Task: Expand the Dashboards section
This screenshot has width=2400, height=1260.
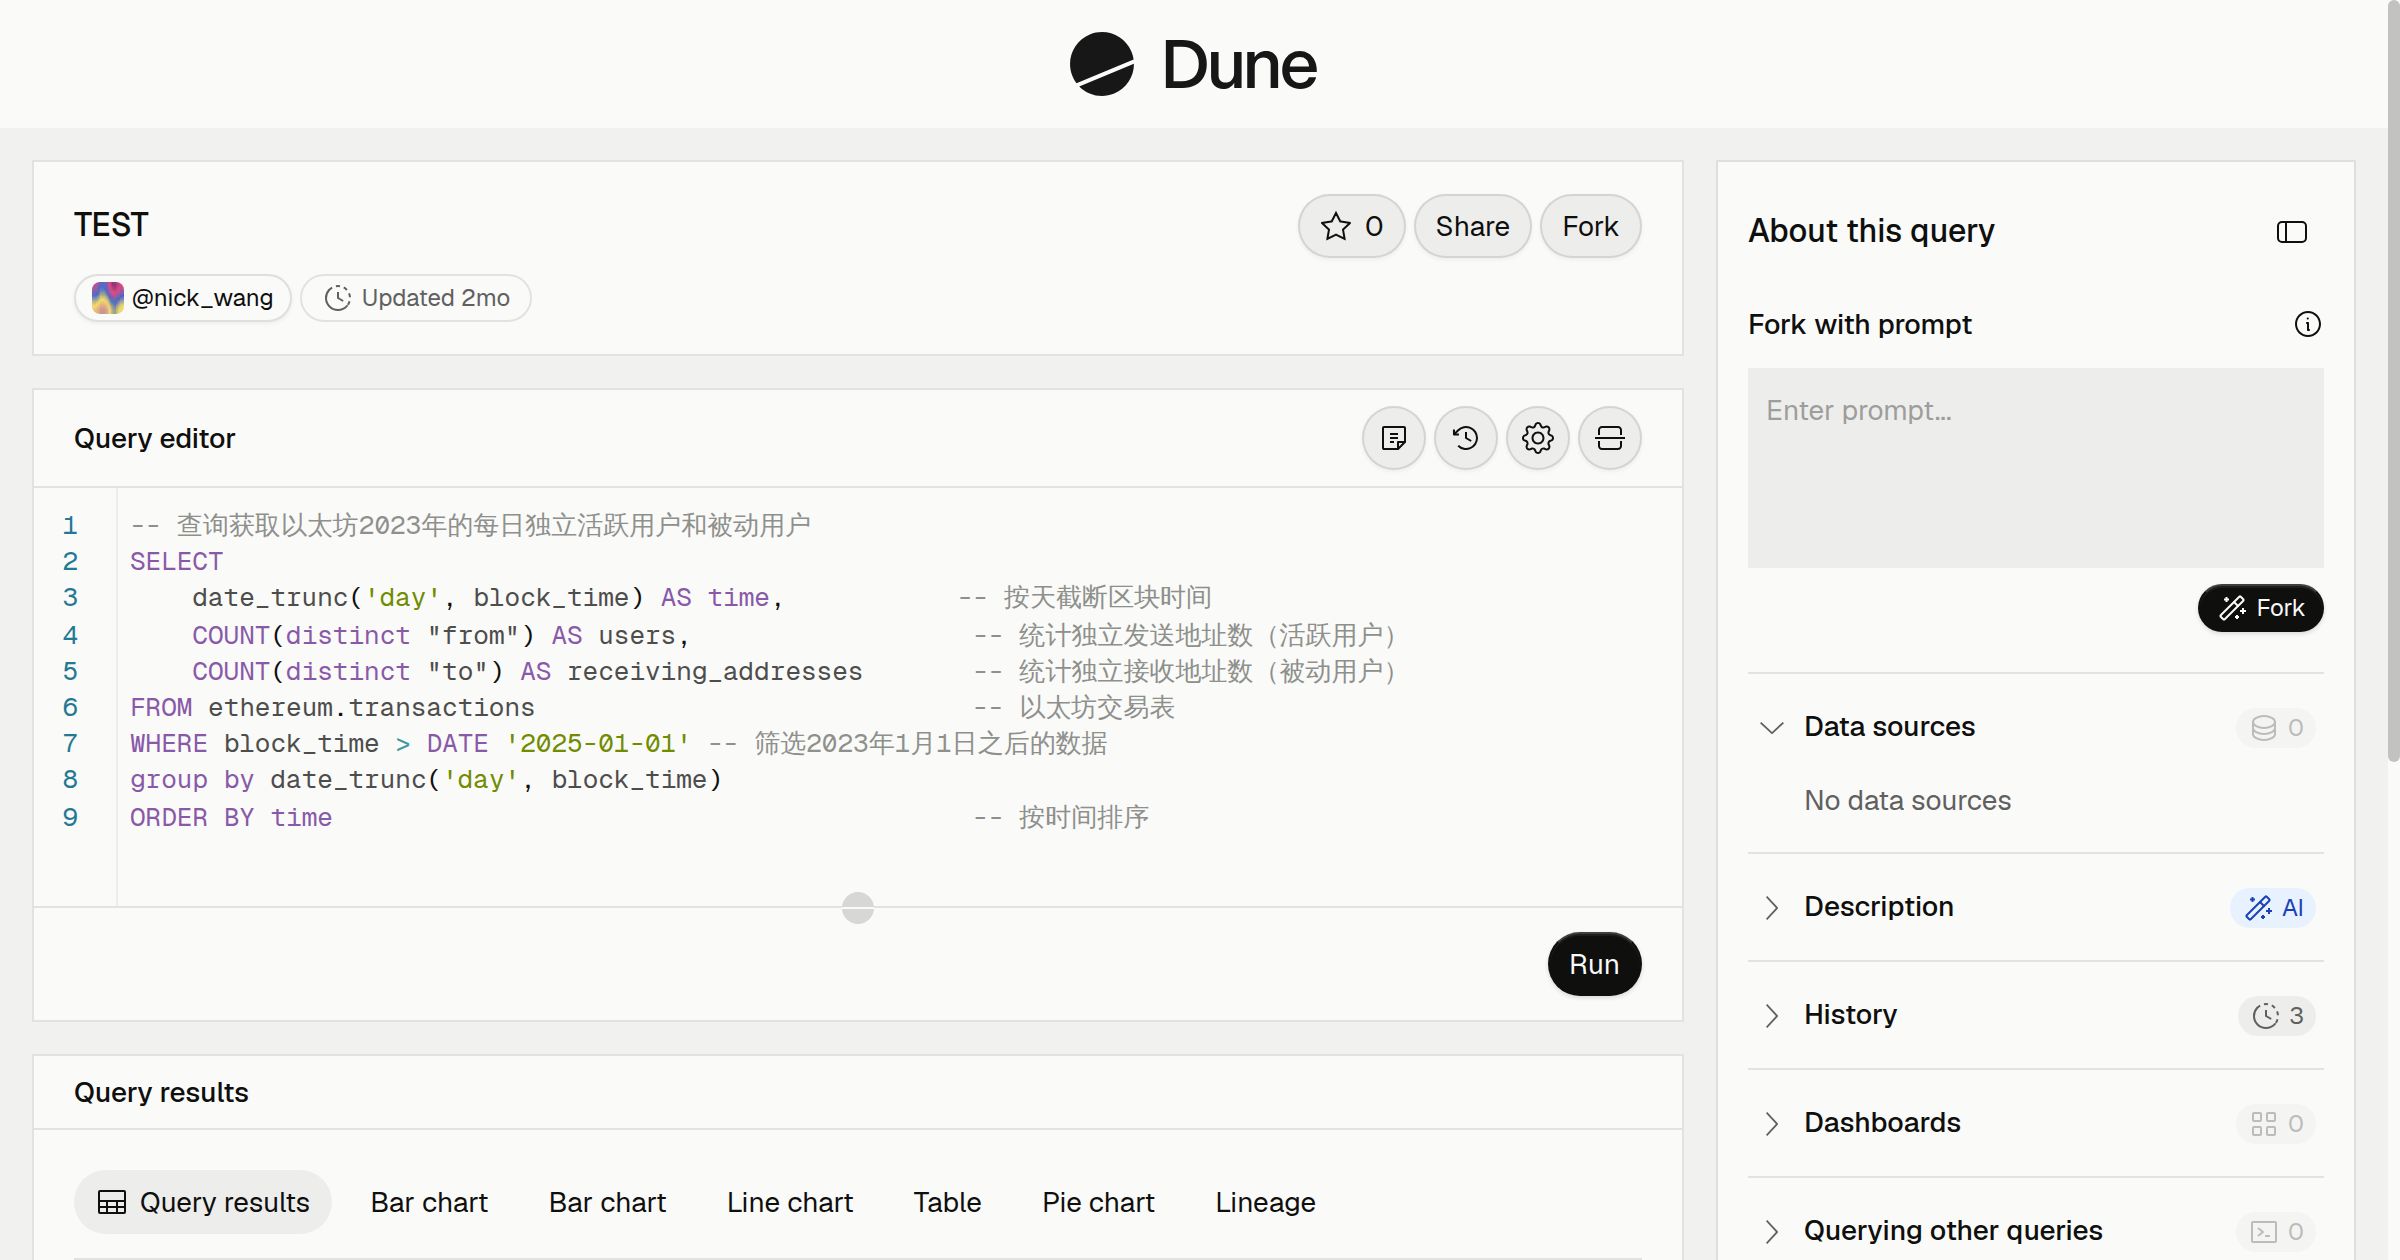Action: (x=1771, y=1123)
